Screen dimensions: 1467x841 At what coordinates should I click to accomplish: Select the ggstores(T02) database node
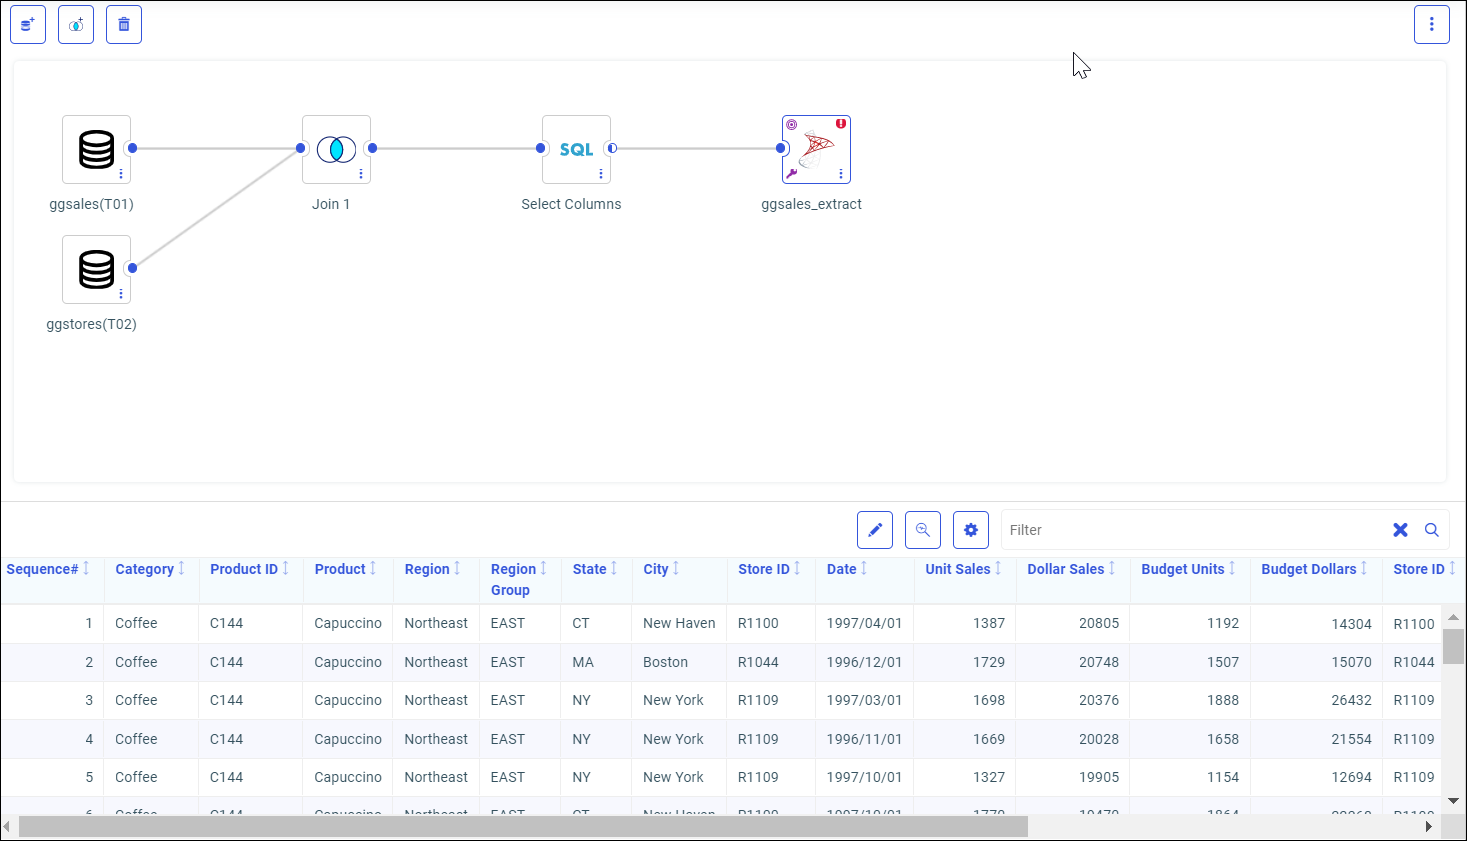(x=96, y=269)
